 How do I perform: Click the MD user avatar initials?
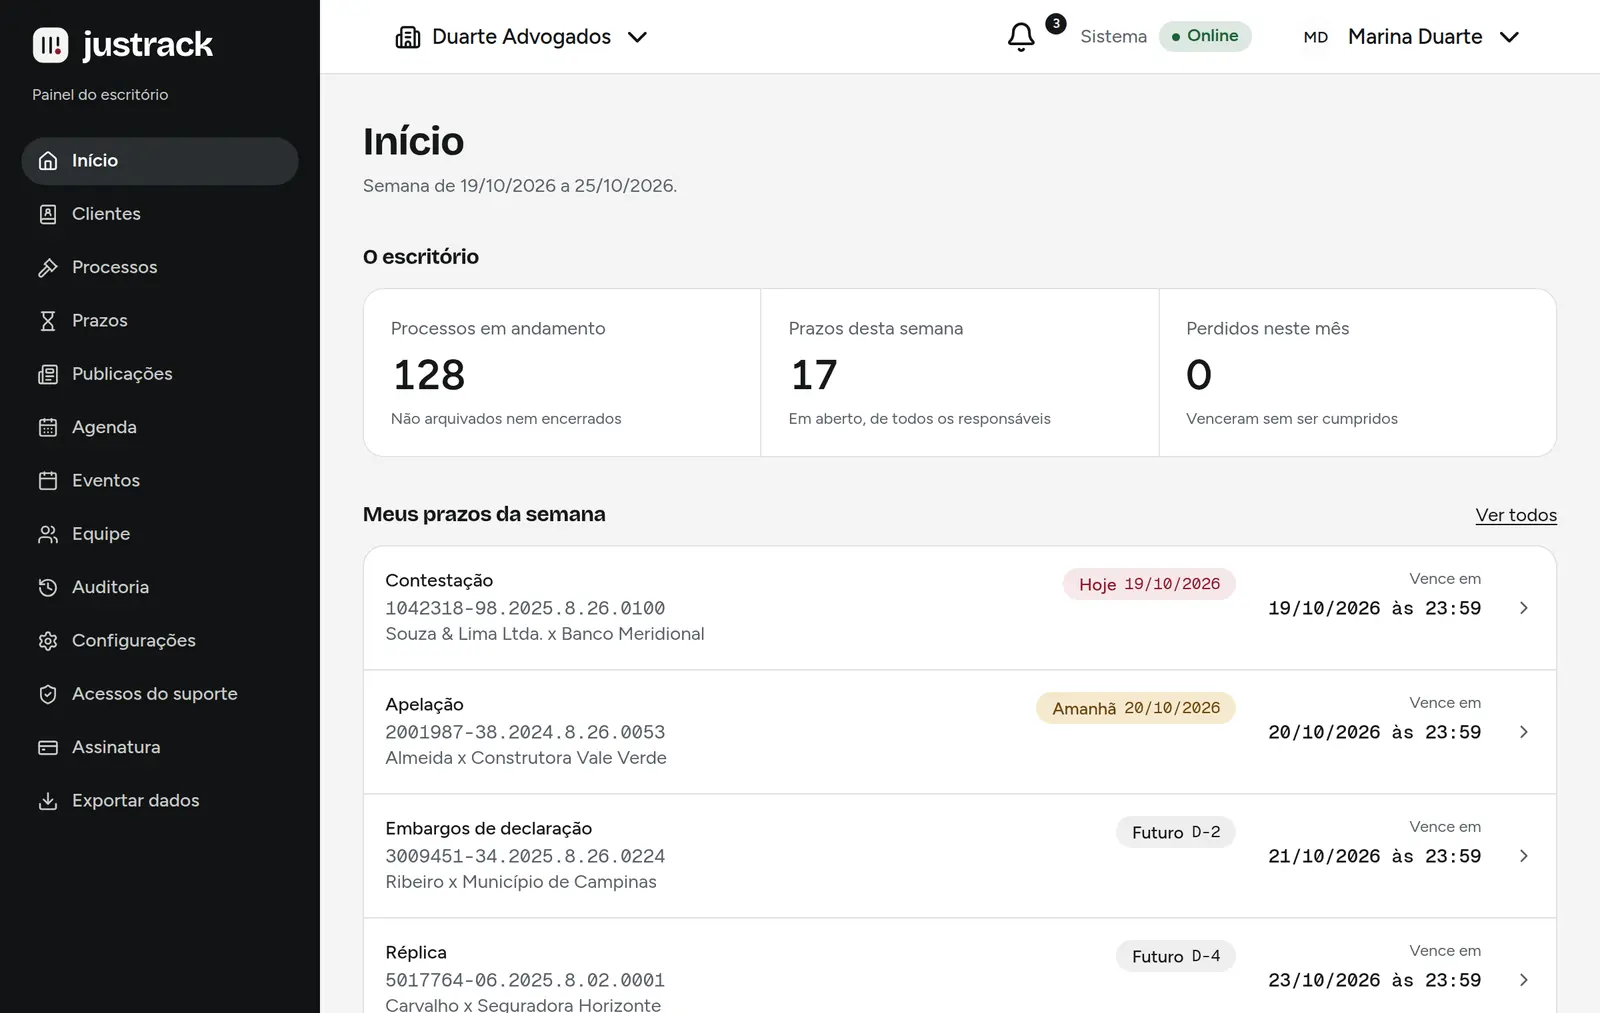tap(1316, 37)
